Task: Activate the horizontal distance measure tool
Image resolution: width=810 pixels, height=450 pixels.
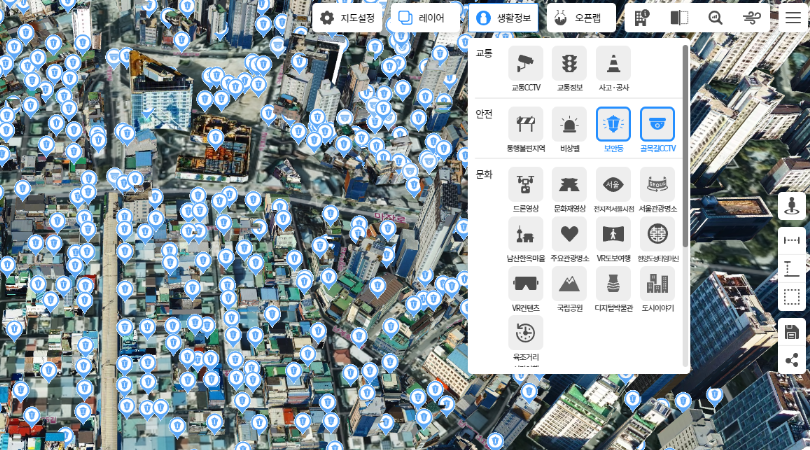Action: 792,241
